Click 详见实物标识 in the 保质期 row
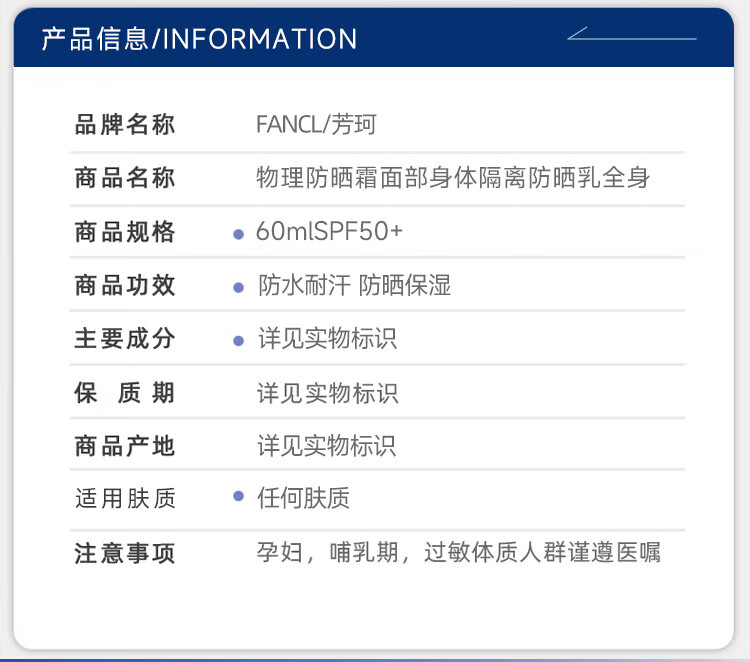 (x=327, y=393)
